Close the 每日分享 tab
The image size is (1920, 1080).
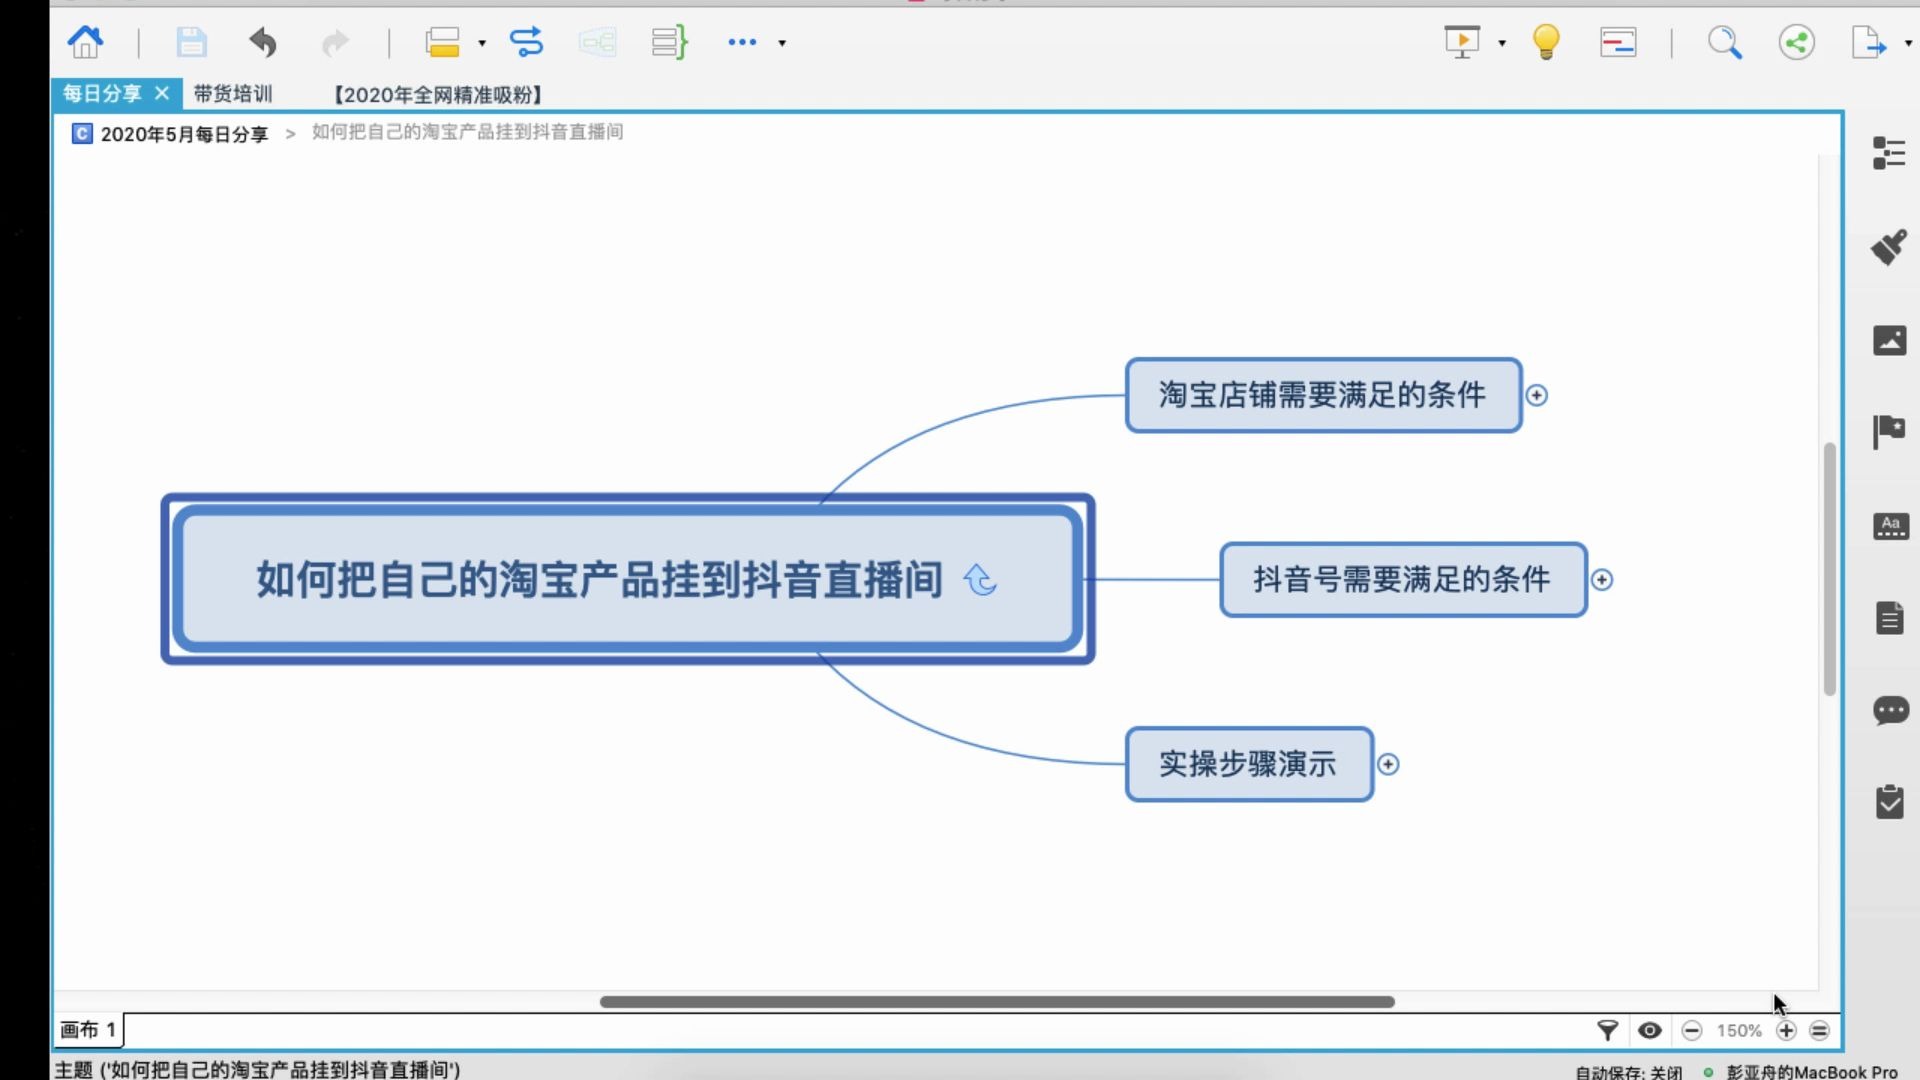point(162,93)
